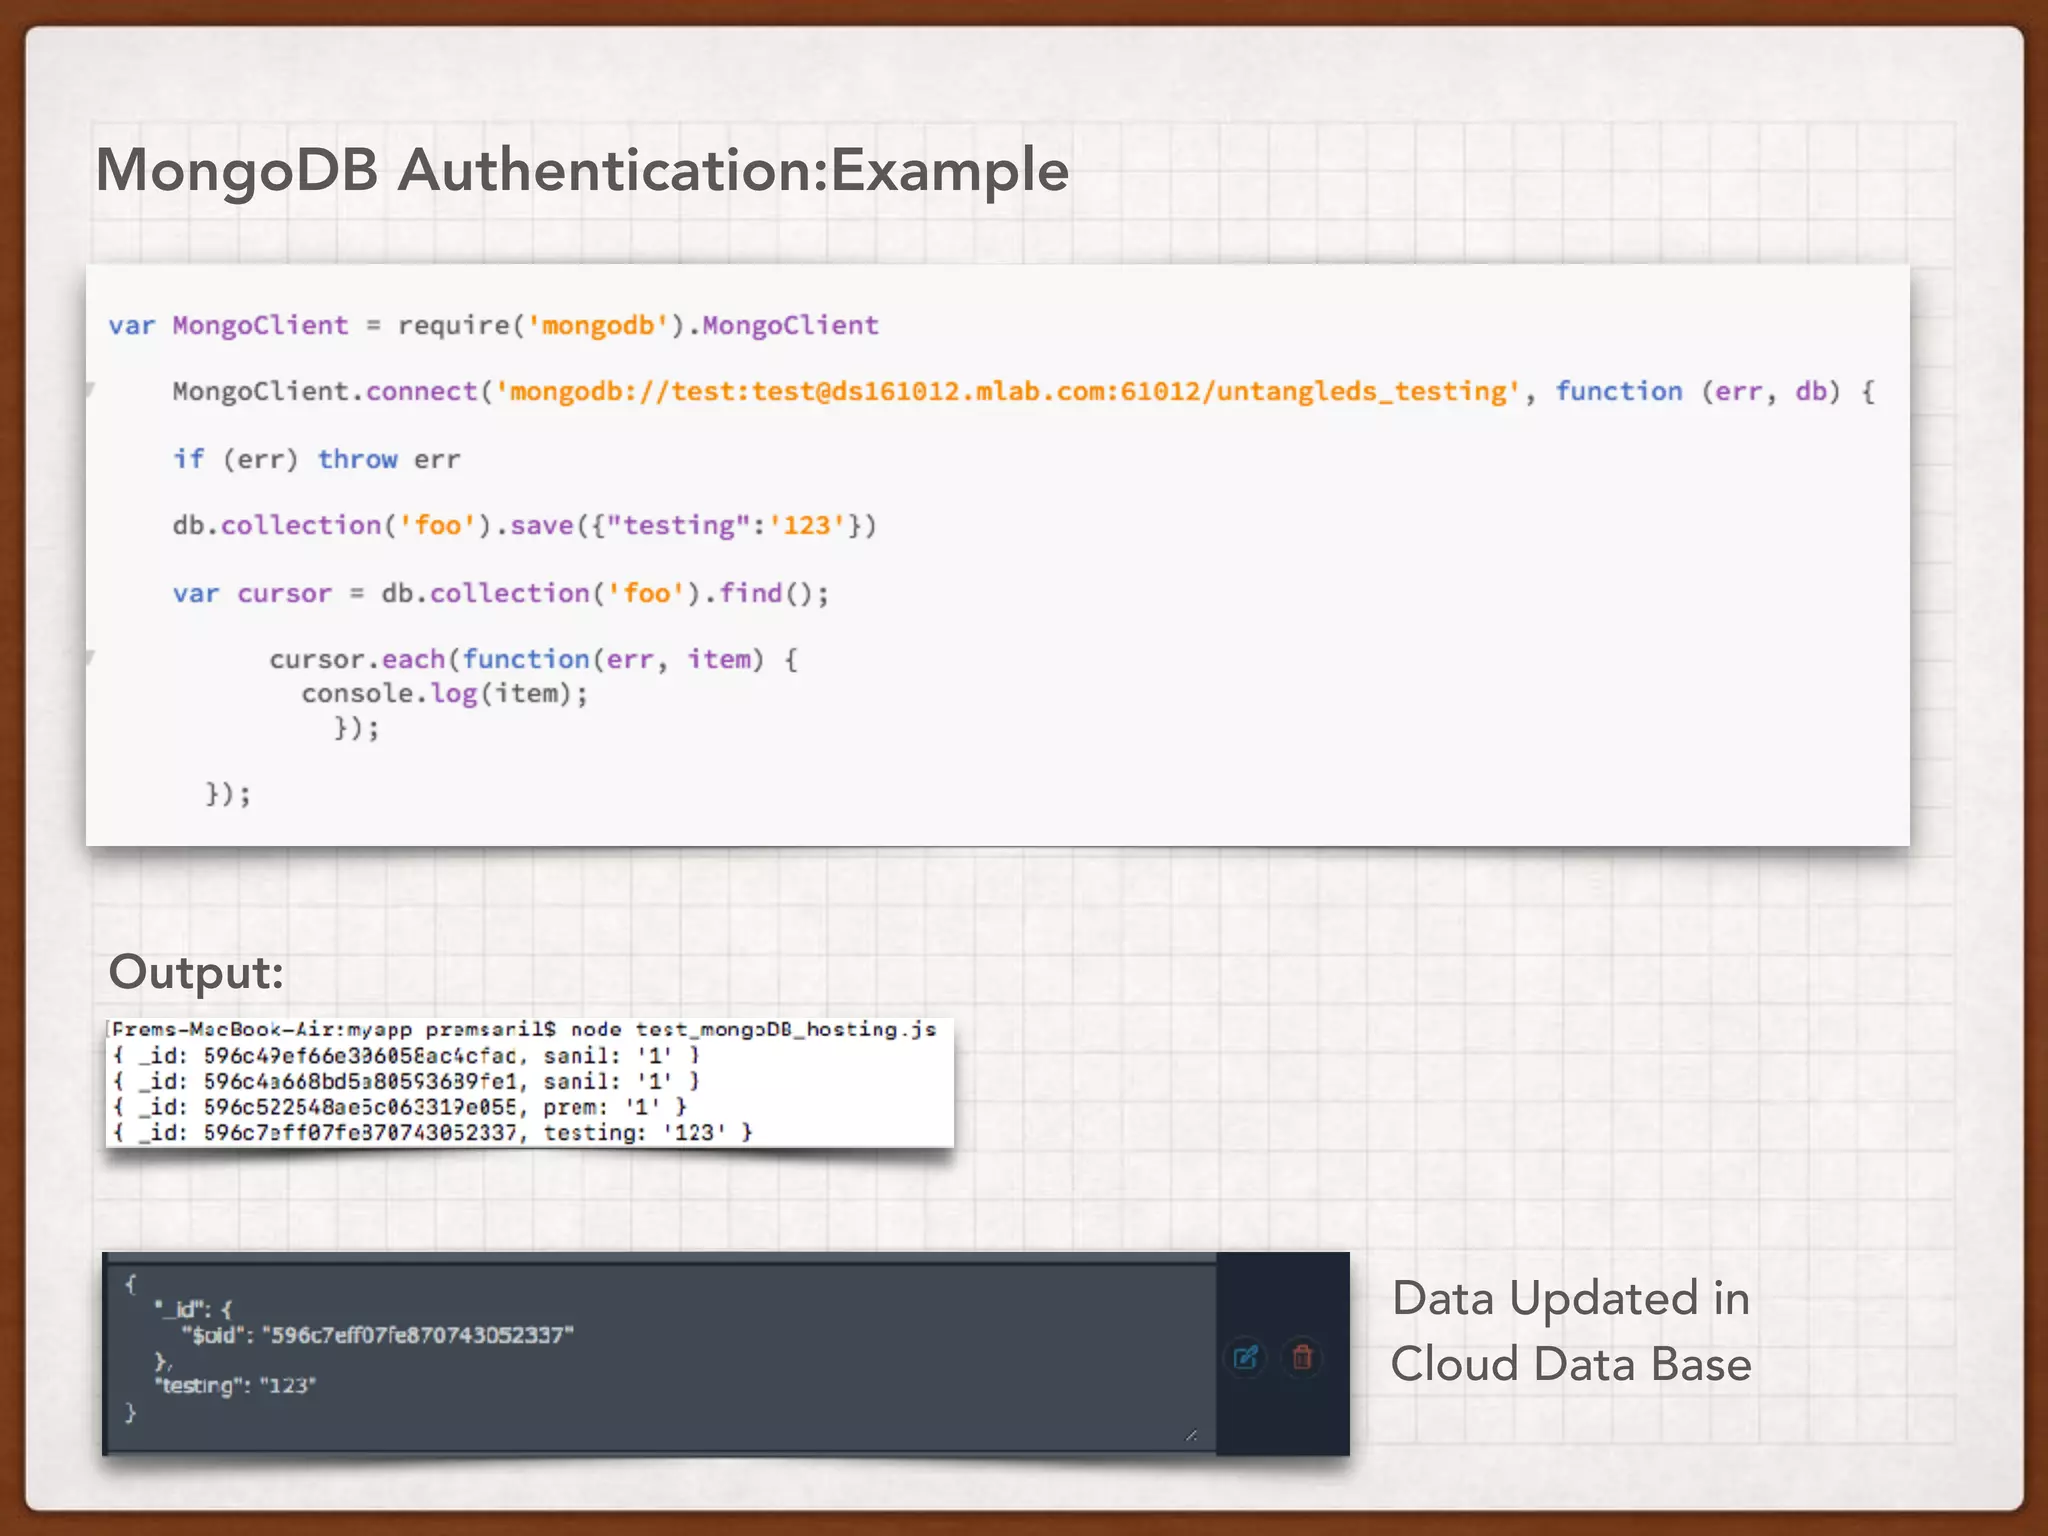Collapse the cursor.each code fold arrow
The height and width of the screenshot is (1536, 2048).
tap(91, 656)
